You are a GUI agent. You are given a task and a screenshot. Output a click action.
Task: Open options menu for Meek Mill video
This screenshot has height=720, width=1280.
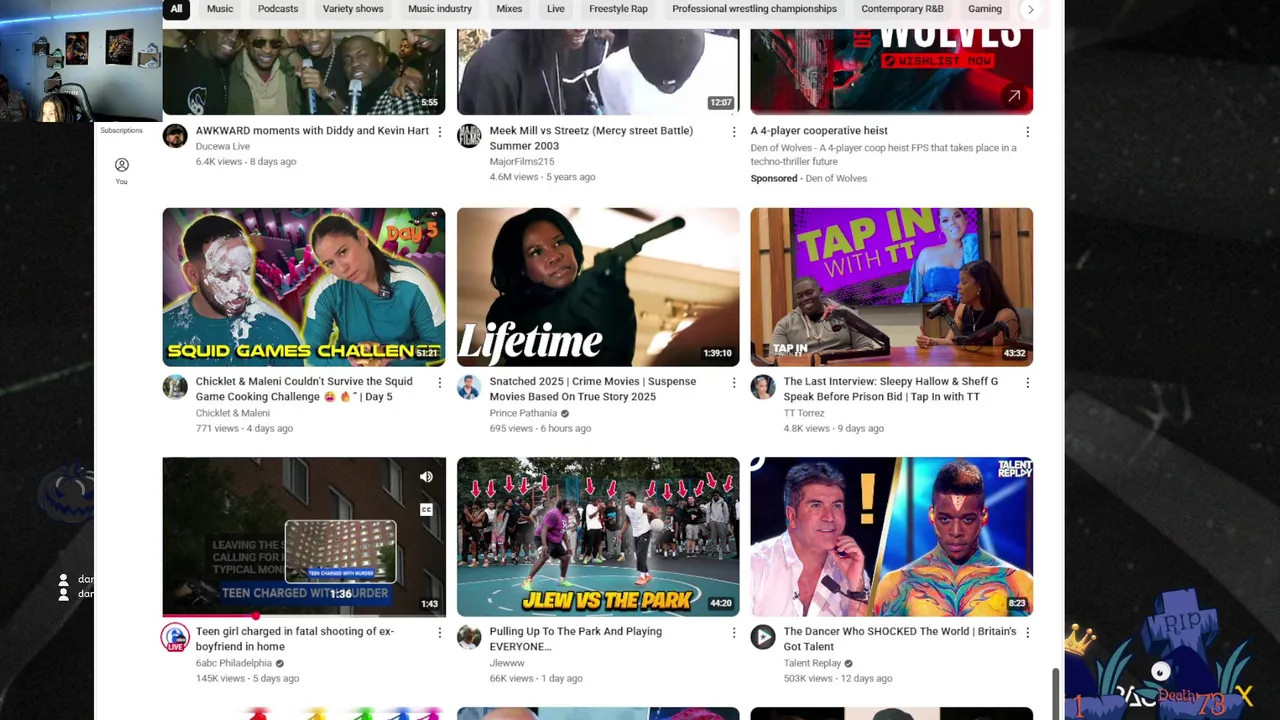point(733,132)
